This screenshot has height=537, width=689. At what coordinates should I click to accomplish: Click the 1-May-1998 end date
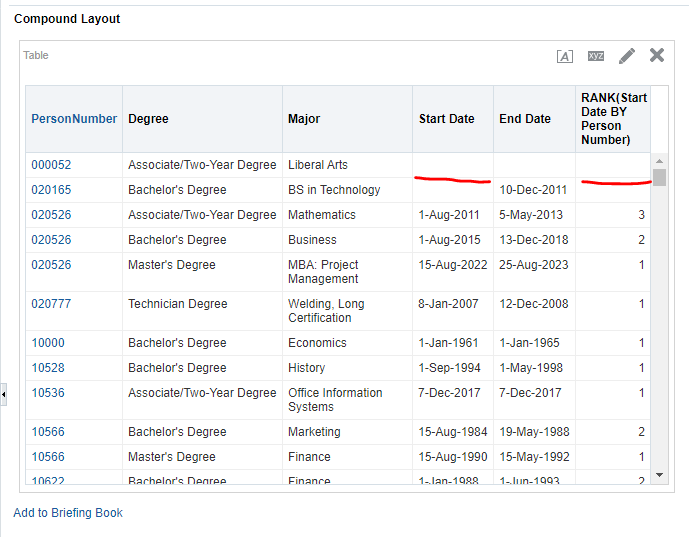point(531,368)
